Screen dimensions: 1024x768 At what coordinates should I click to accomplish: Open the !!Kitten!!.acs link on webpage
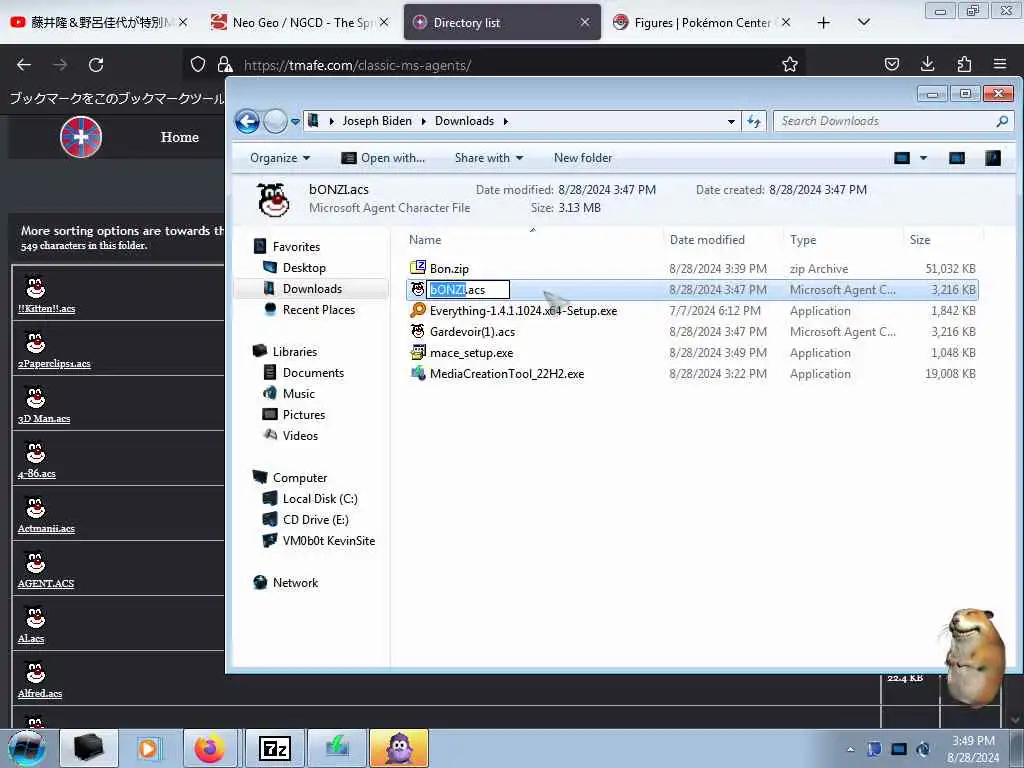tap(46, 308)
